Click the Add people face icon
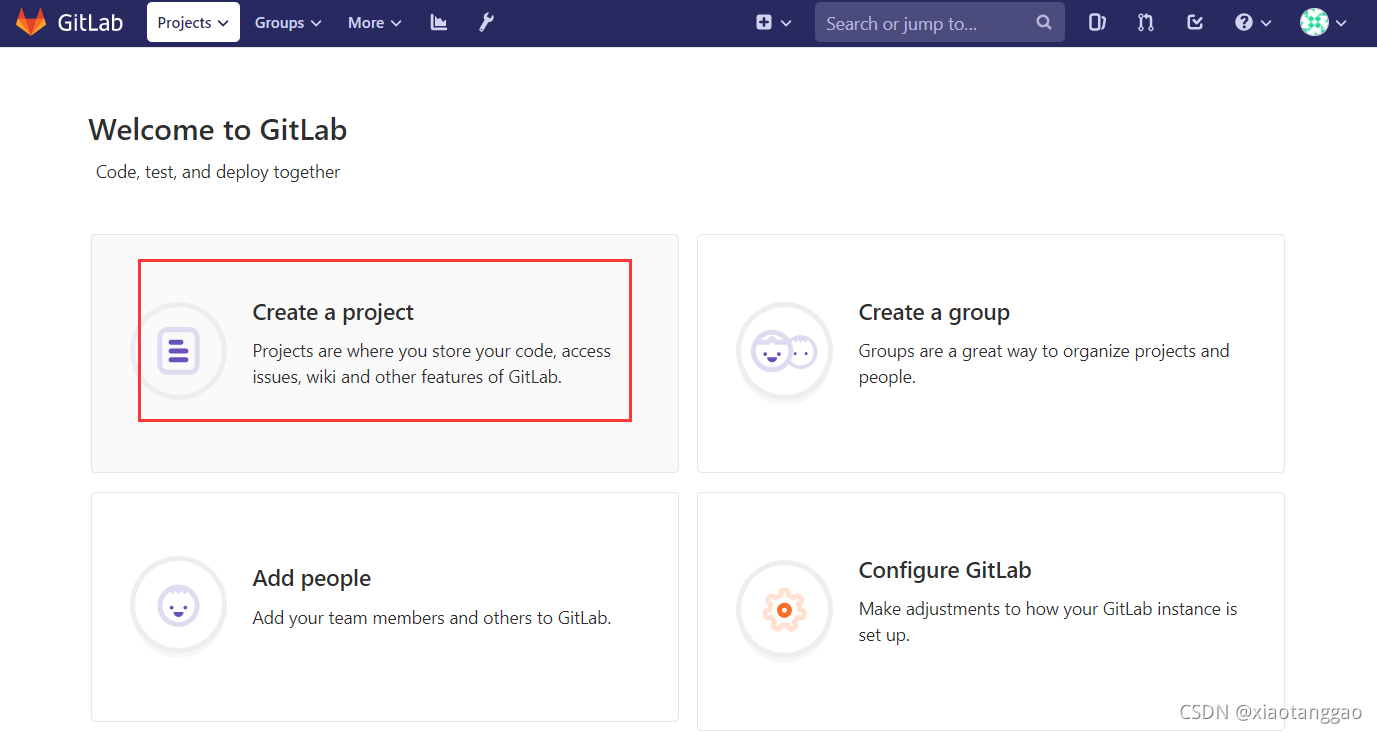This screenshot has width=1377, height=733. 179,605
